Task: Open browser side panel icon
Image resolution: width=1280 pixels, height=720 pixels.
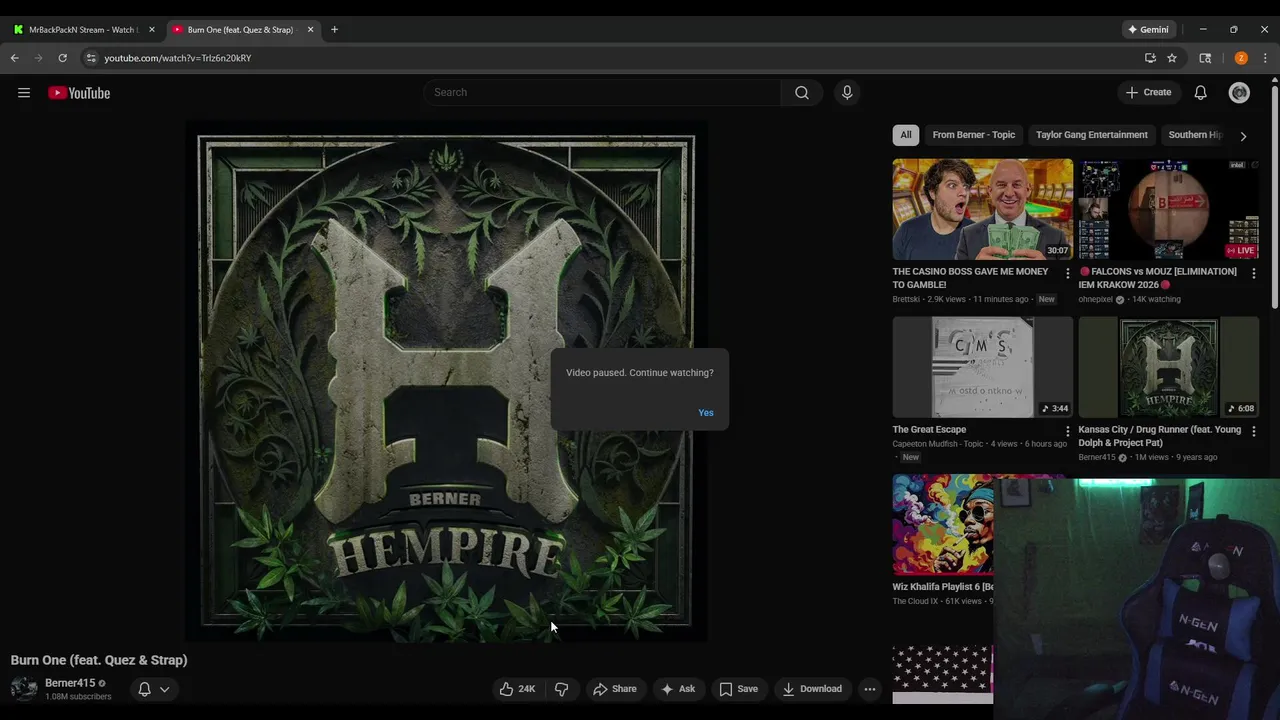Action: (1205, 58)
